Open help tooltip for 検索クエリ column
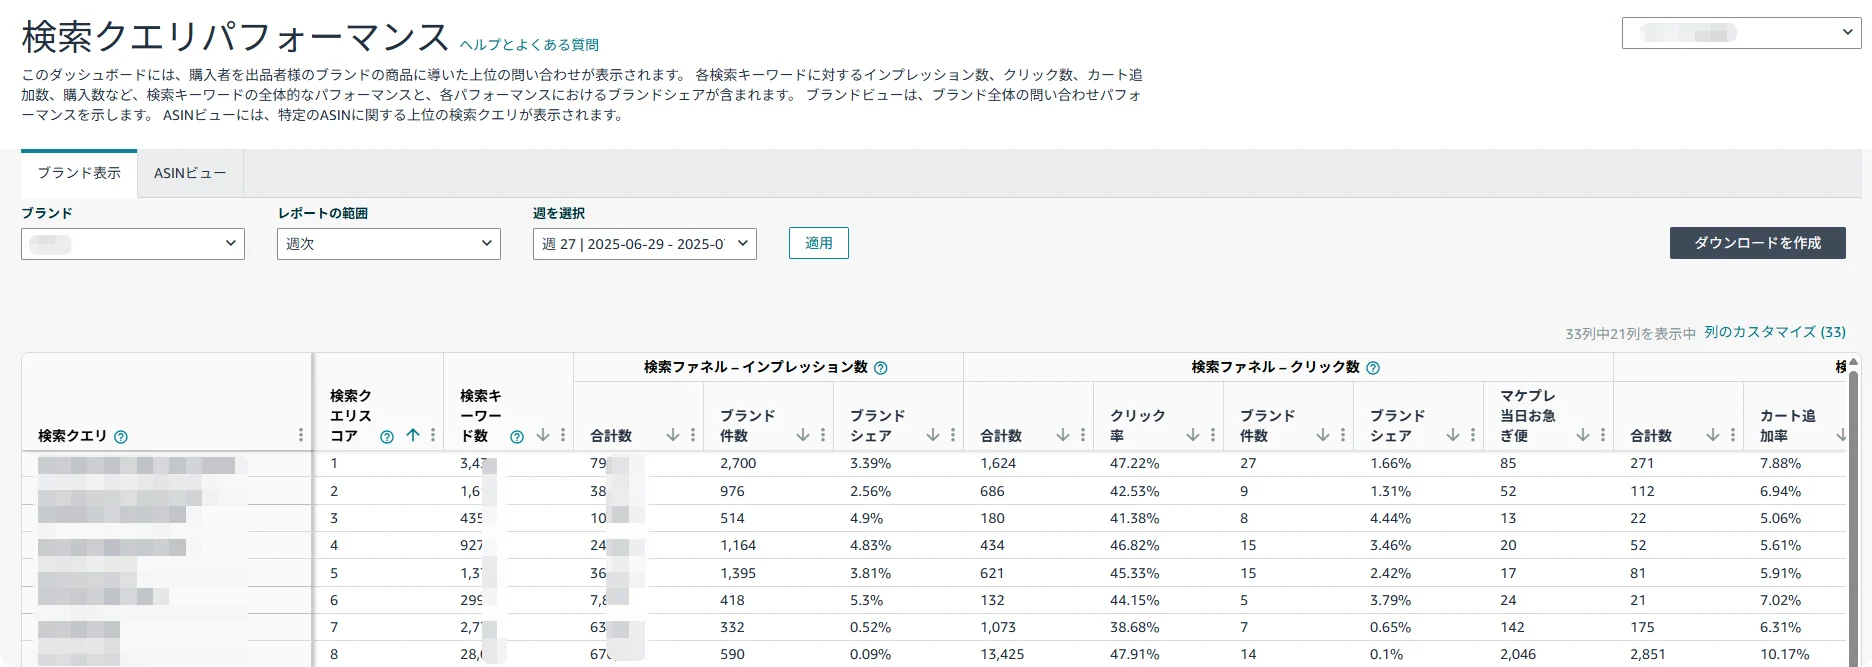Image resolution: width=1872 pixels, height=667 pixels. point(121,436)
